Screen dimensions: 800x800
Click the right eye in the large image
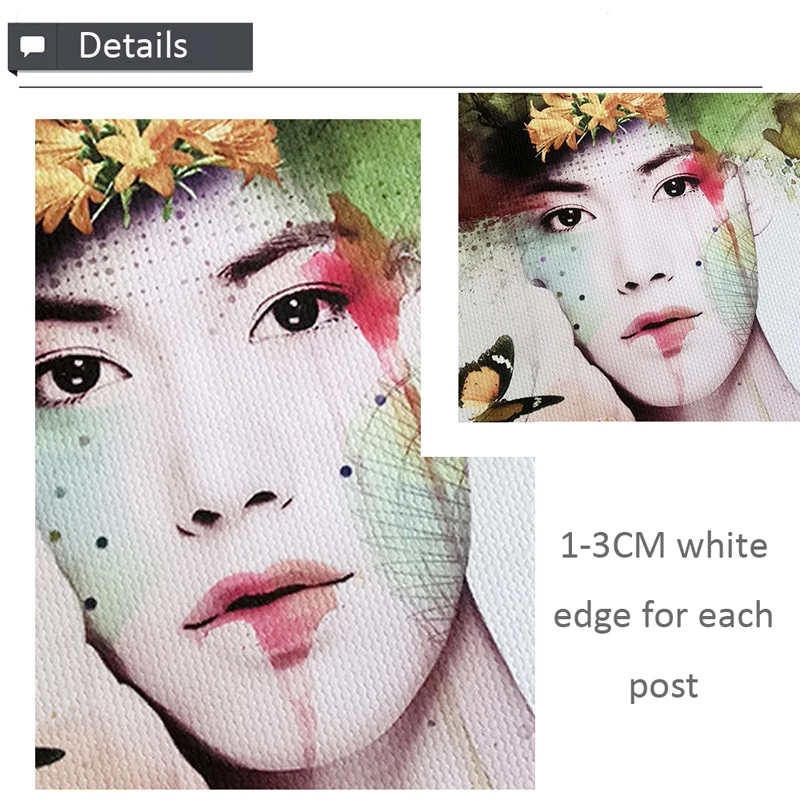[x=298, y=311]
